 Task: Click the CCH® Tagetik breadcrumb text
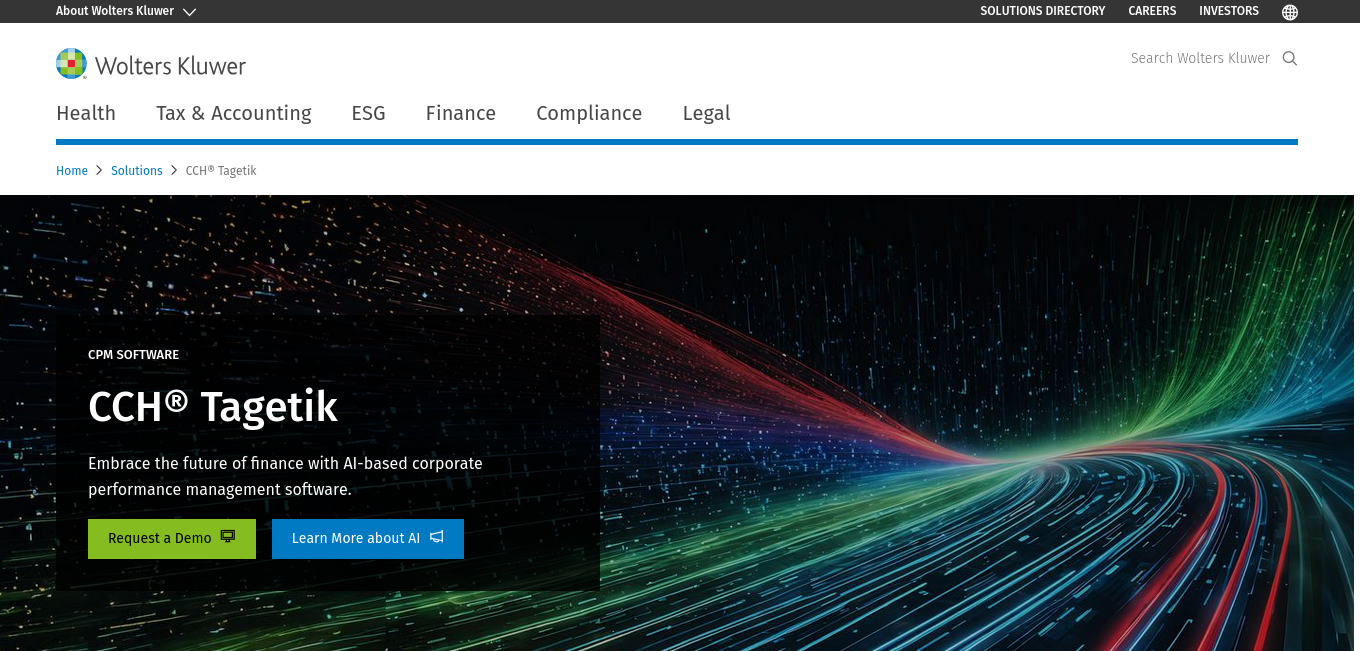221,171
